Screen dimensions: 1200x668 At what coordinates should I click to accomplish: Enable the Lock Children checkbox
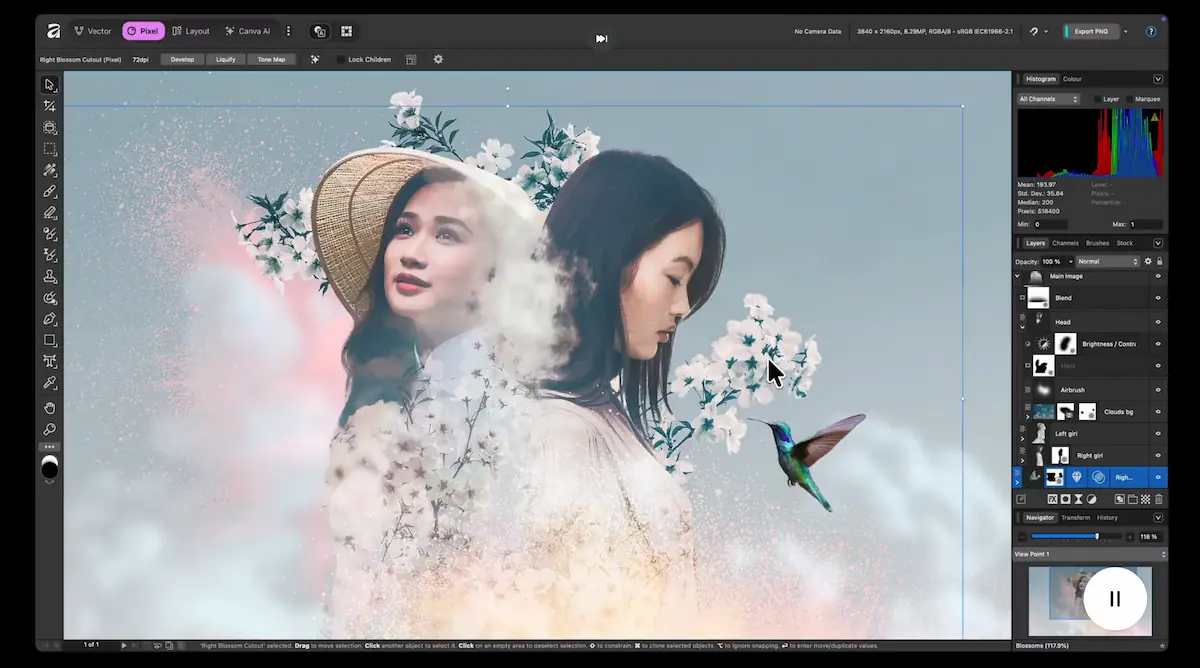341,60
